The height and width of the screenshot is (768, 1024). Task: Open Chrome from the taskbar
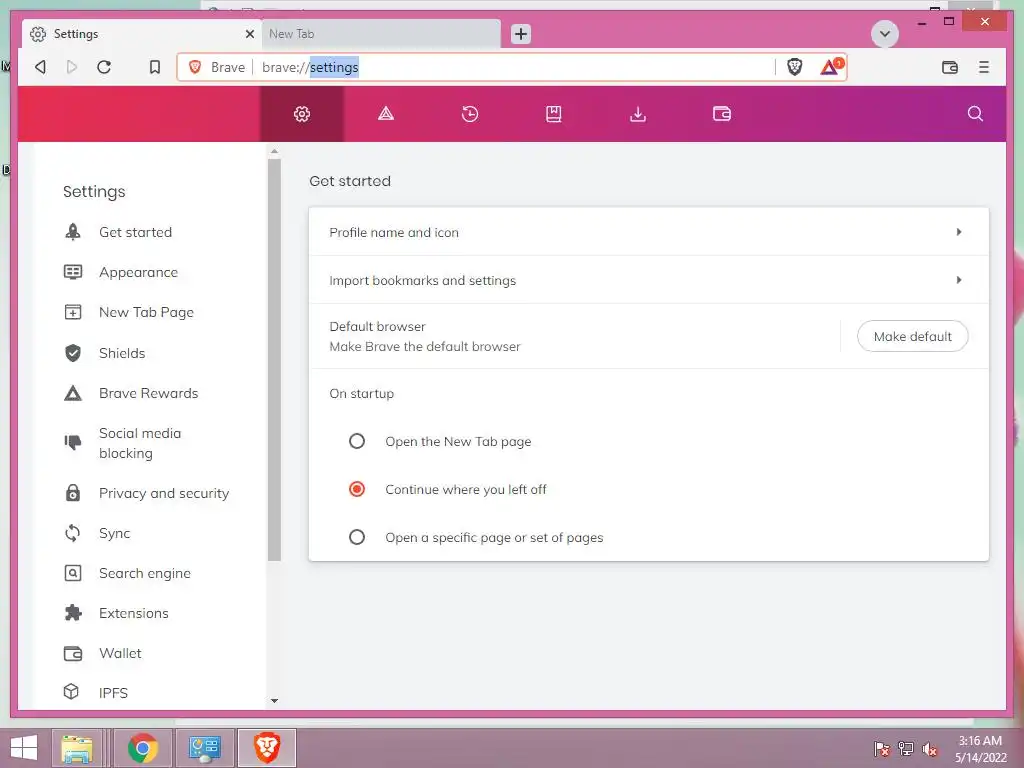[x=142, y=748]
